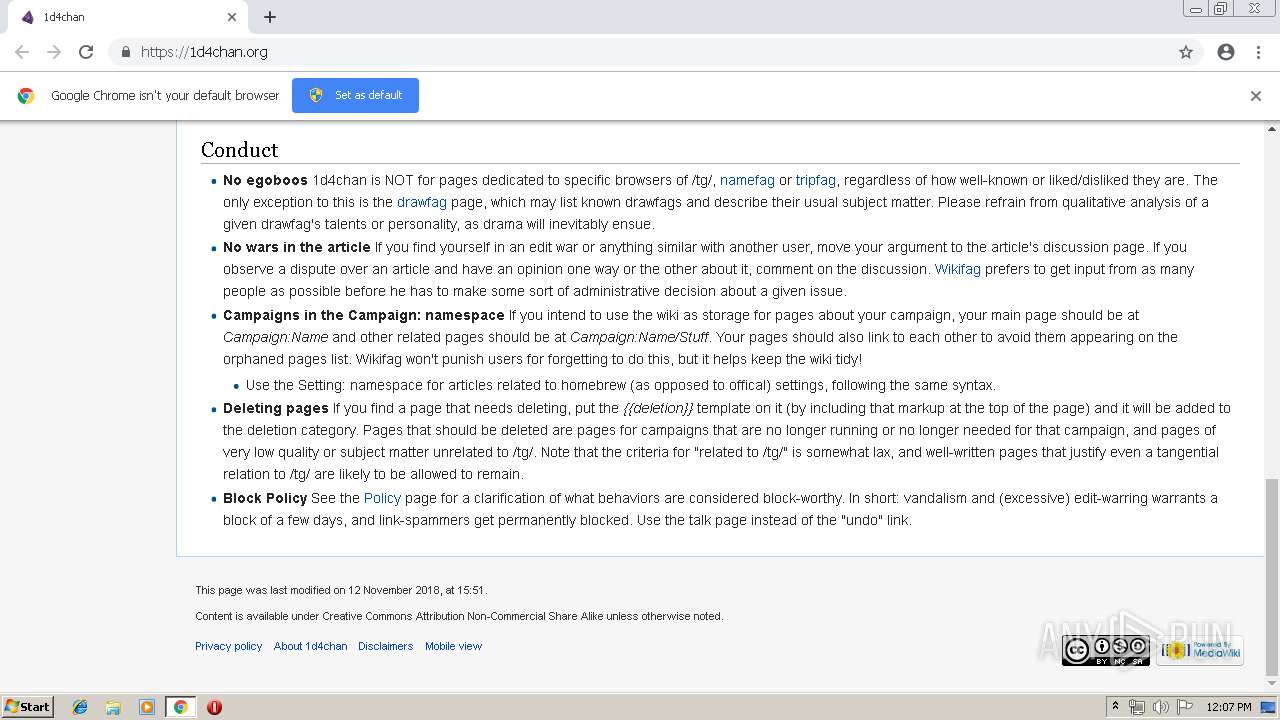Image resolution: width=1280 pixels, height=720 pixels.
Task: Open the Chrome three-dot menu
Action: [x=1258, y=52]
